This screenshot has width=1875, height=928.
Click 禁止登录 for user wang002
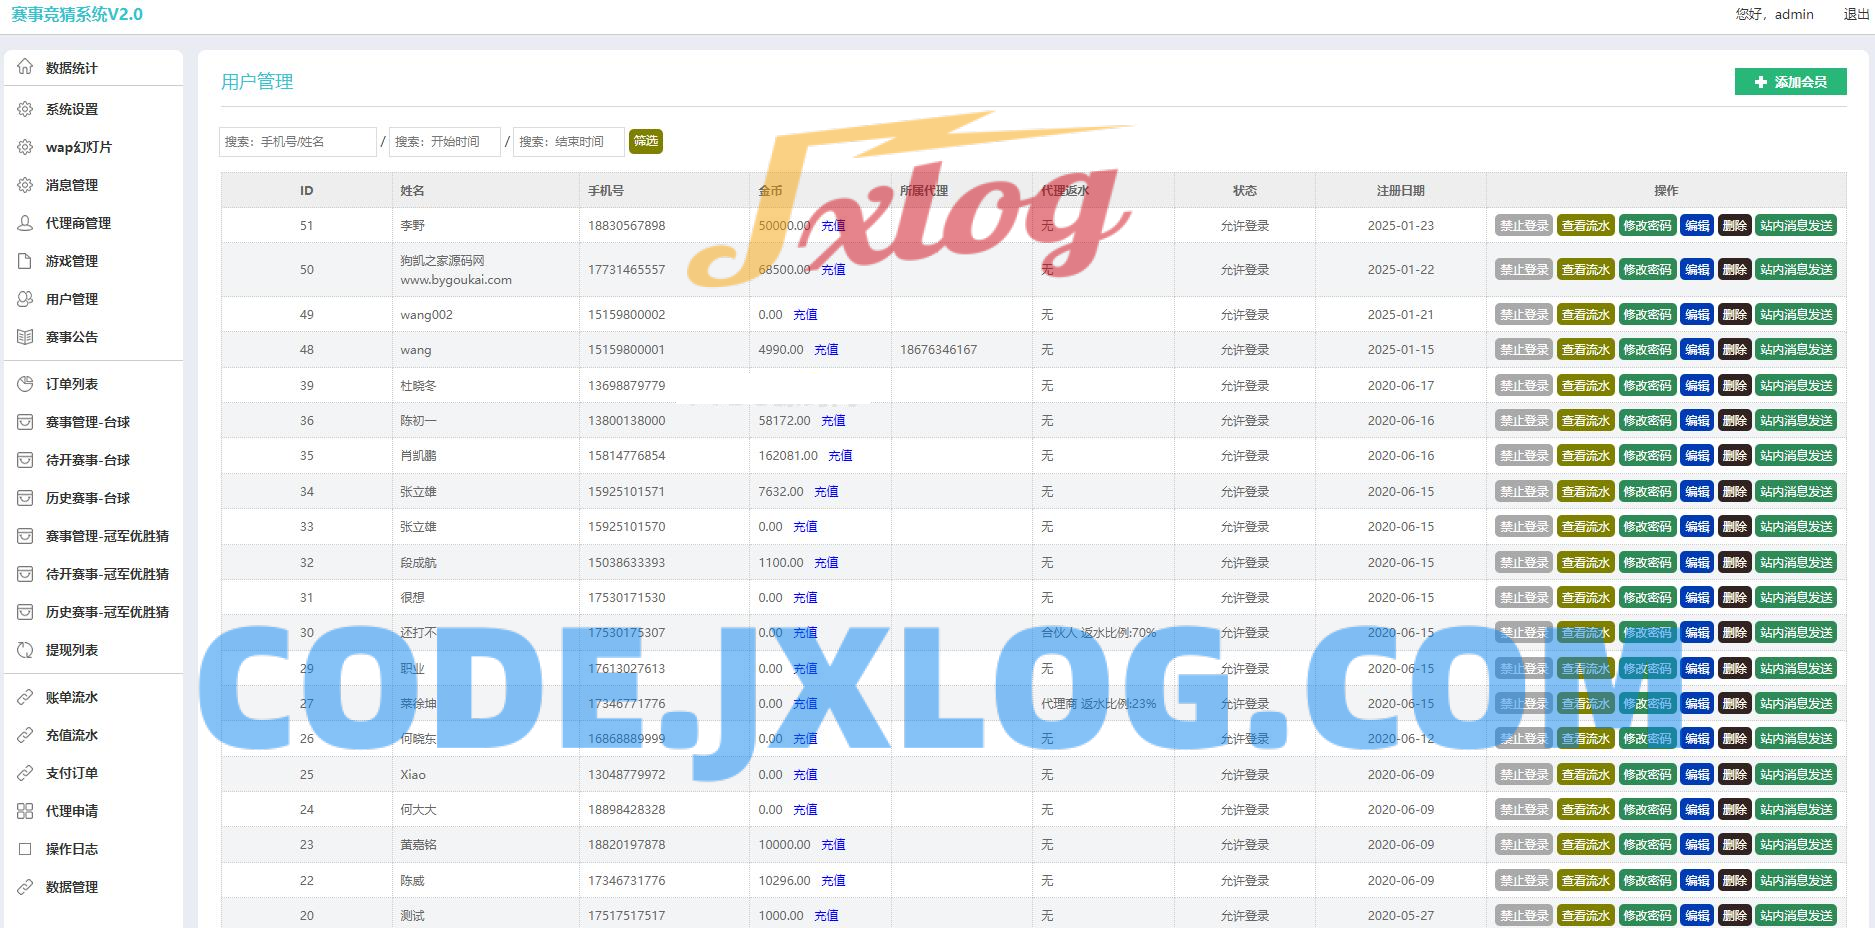click(x=1523, y=315)
